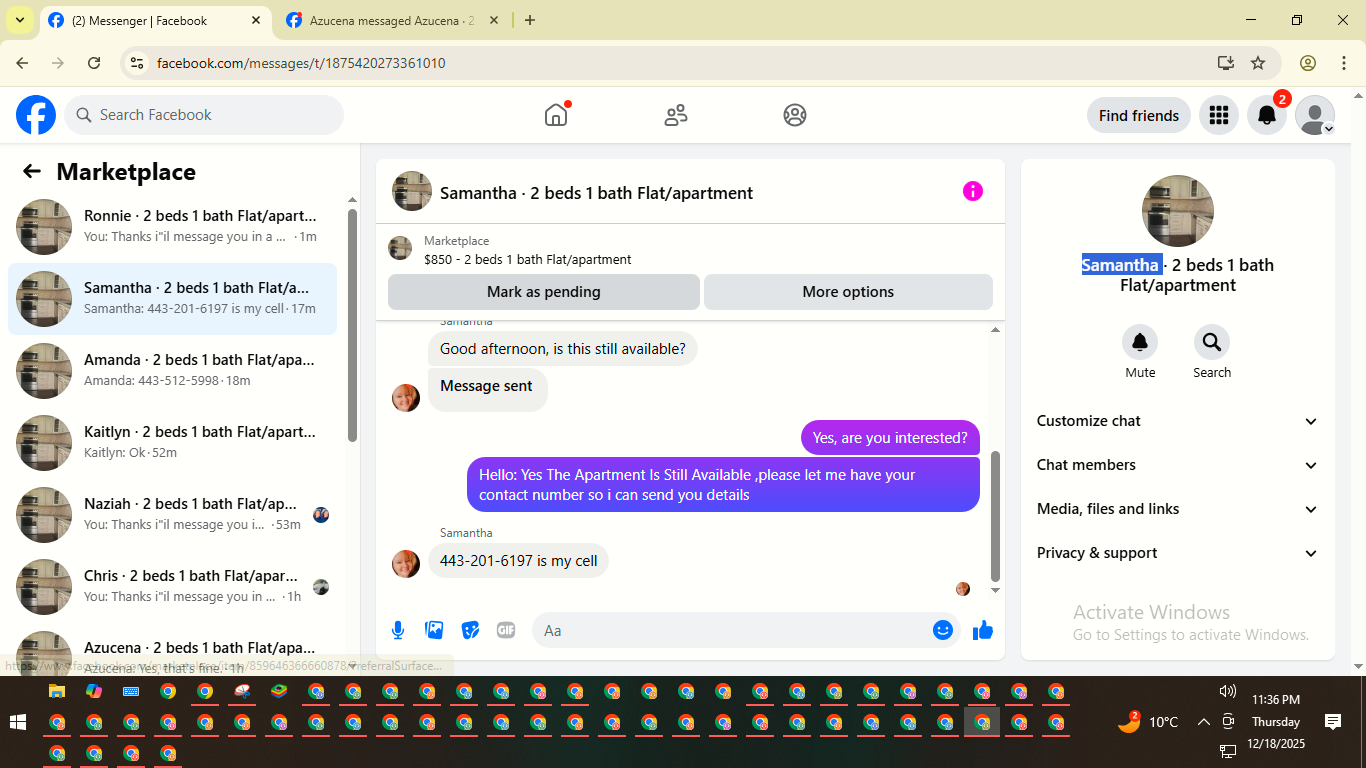Screen dimensions: 1366x768
Task: Click the '443-201-6197 is my cell' message
Action: [518, 561]
